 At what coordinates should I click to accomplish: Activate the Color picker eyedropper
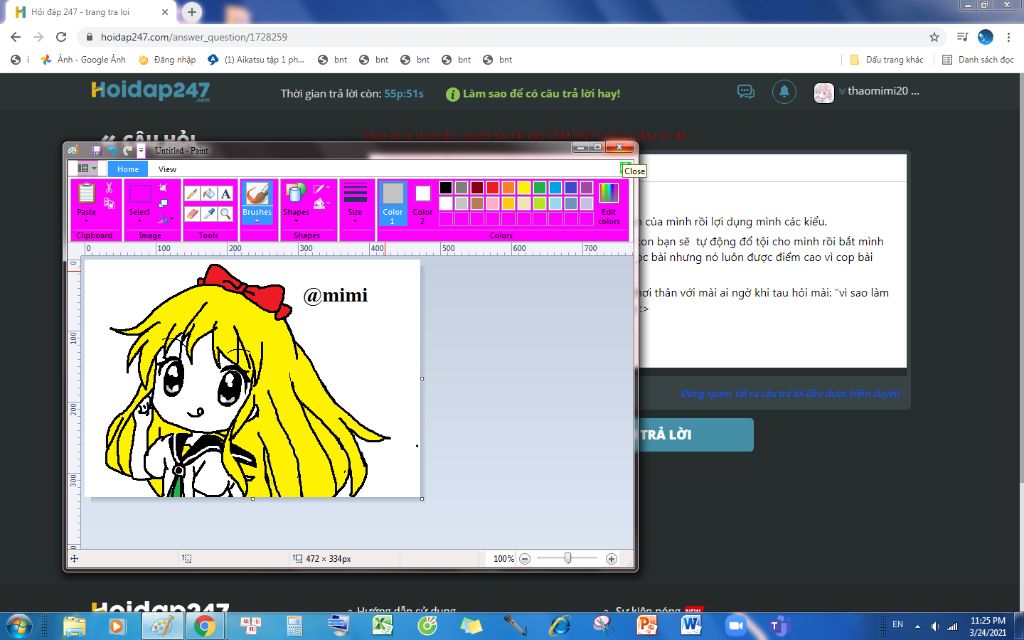(209, 213)
